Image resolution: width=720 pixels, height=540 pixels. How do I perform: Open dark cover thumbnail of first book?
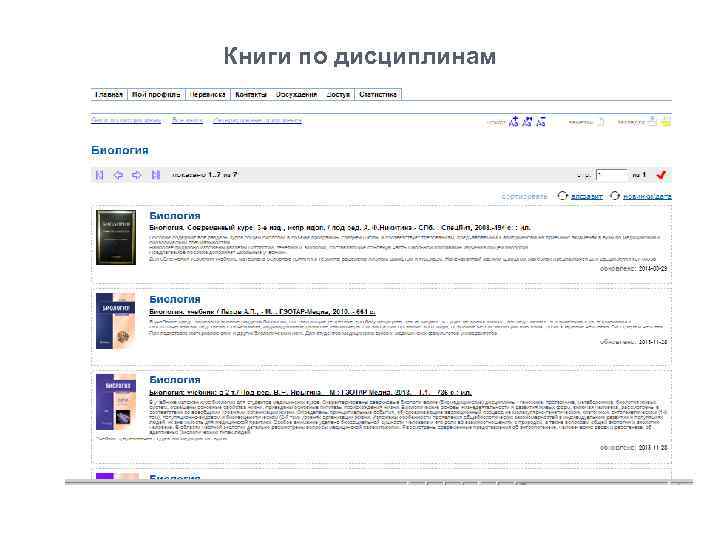click(116, 237)
